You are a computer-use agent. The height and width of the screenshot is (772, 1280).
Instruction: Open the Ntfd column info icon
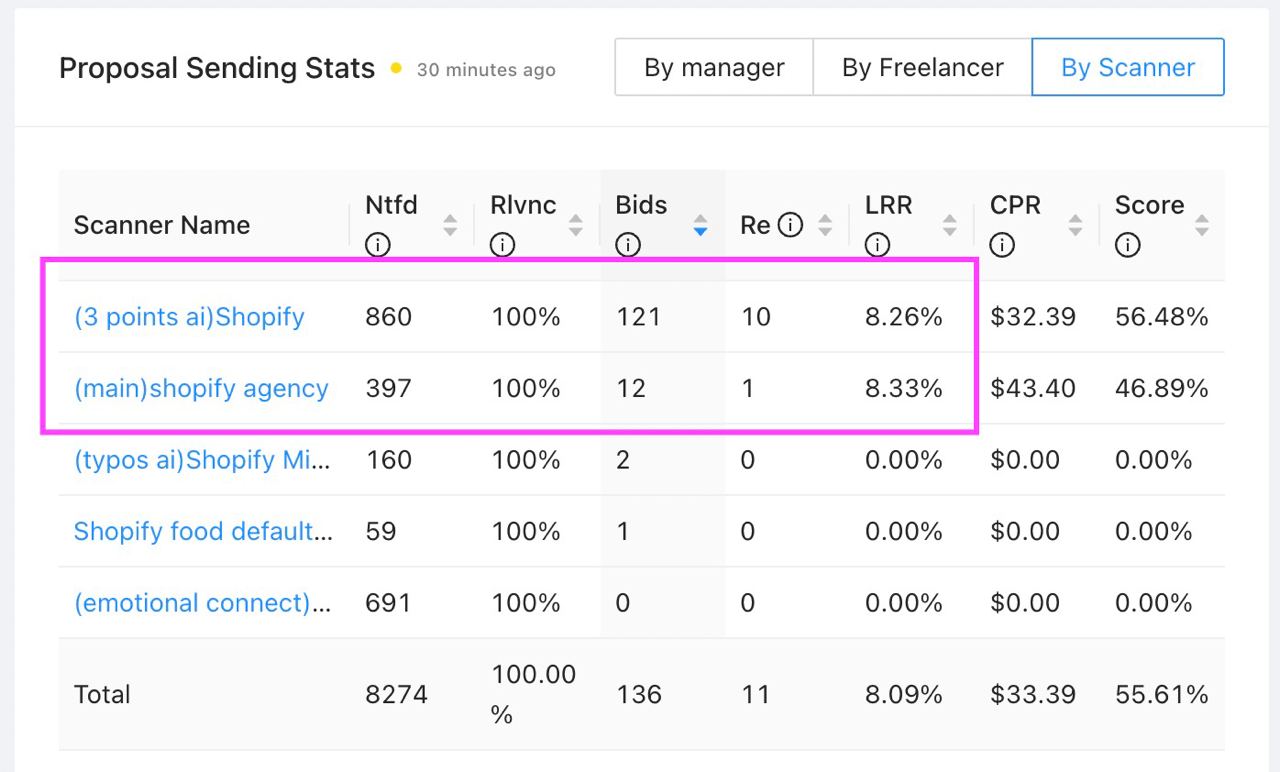coord(378,245)
